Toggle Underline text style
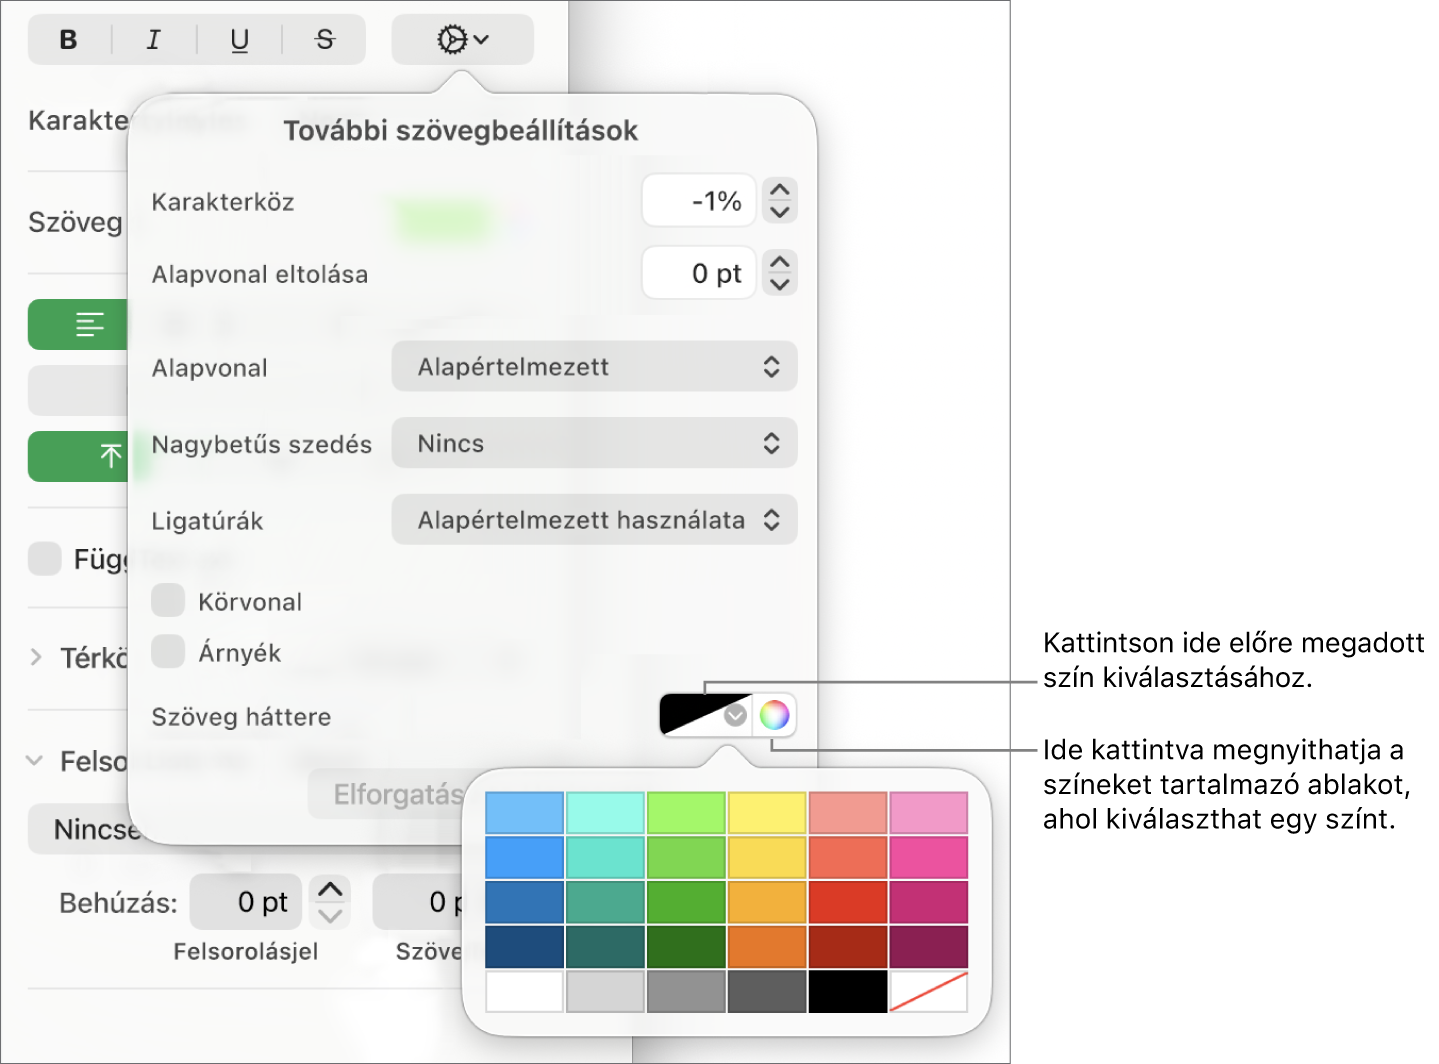1439x1064 pixels. pyautogui.click(x=239, y=40)
